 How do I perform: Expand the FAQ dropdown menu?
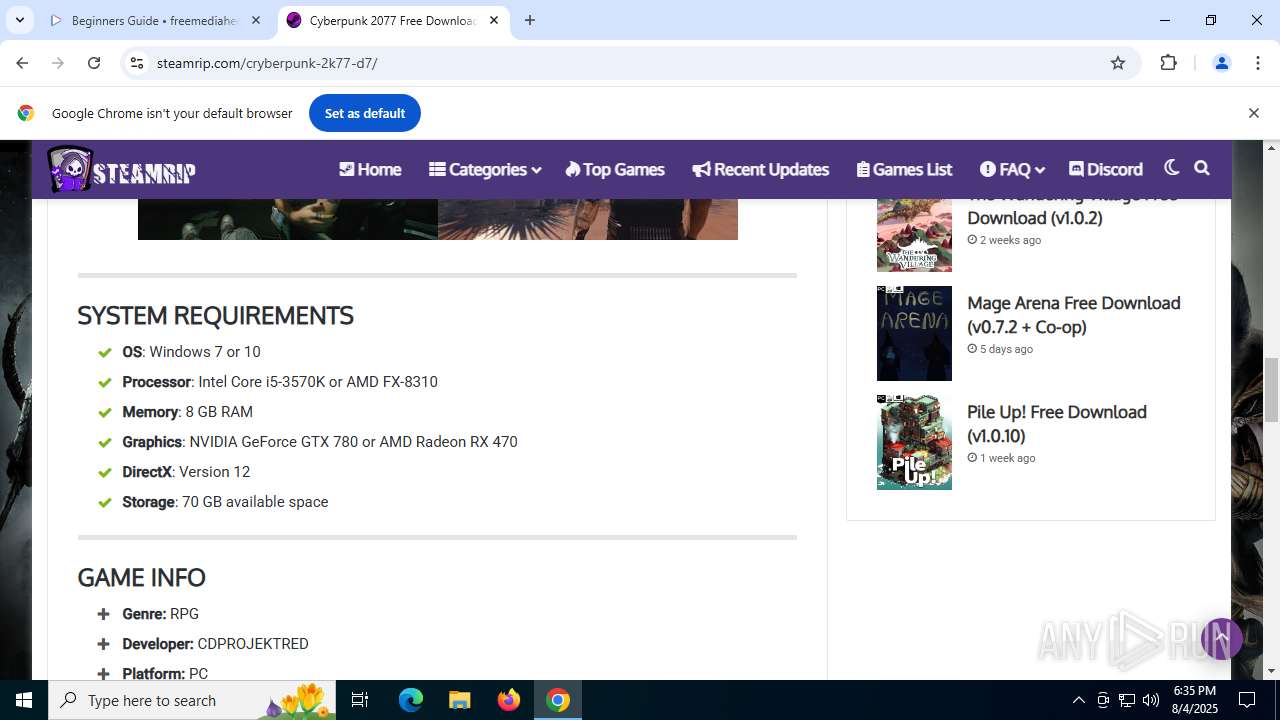[x=1012, y=169]
